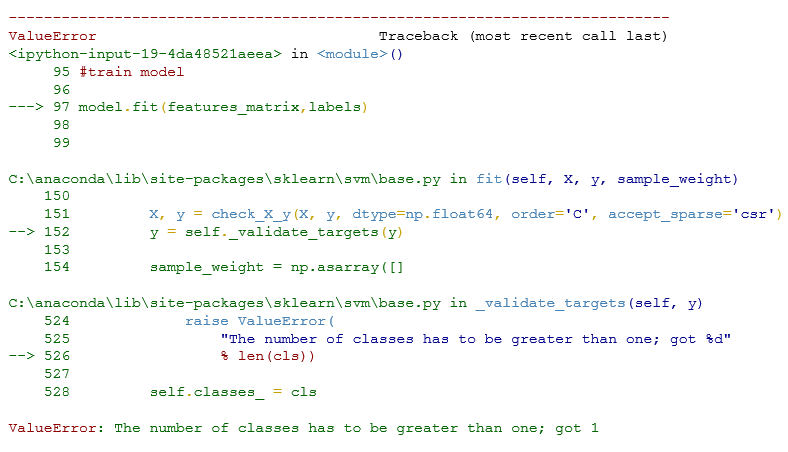788x452 pixels.
Task: Click line number 99
Action: 61,143
